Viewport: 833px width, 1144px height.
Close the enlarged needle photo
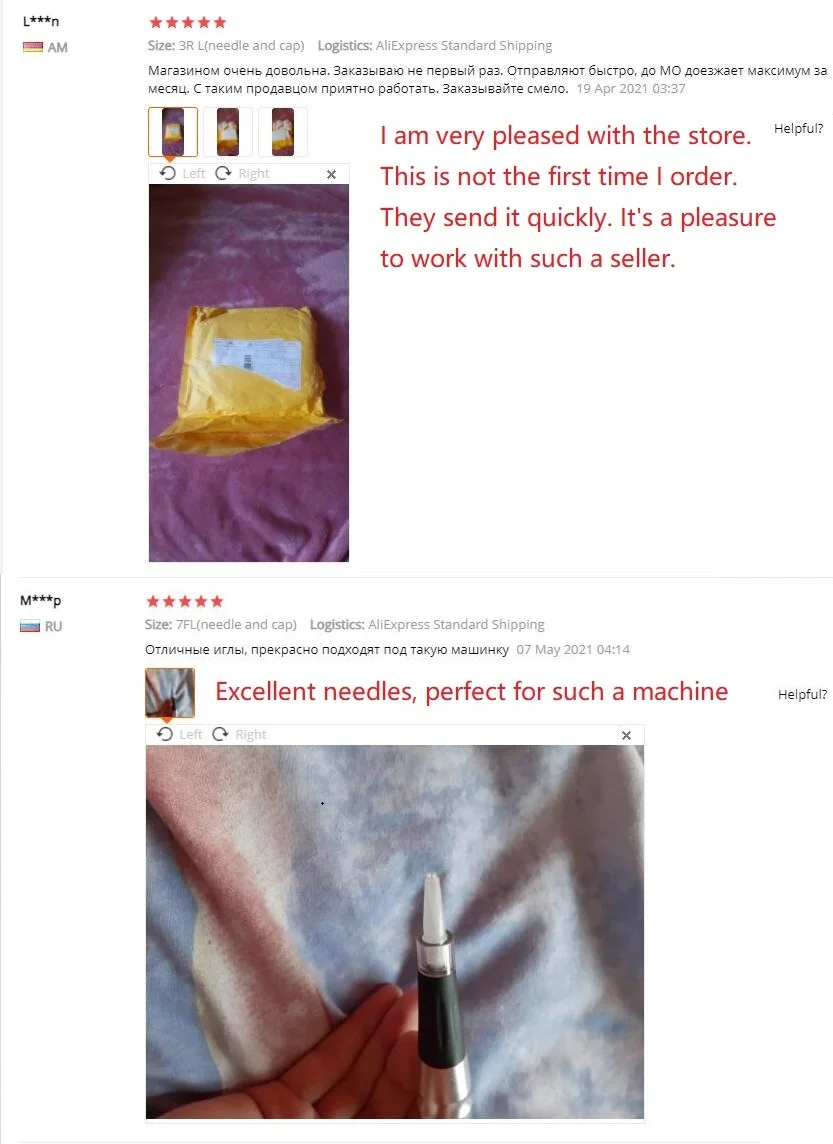(x=626, y=735)
